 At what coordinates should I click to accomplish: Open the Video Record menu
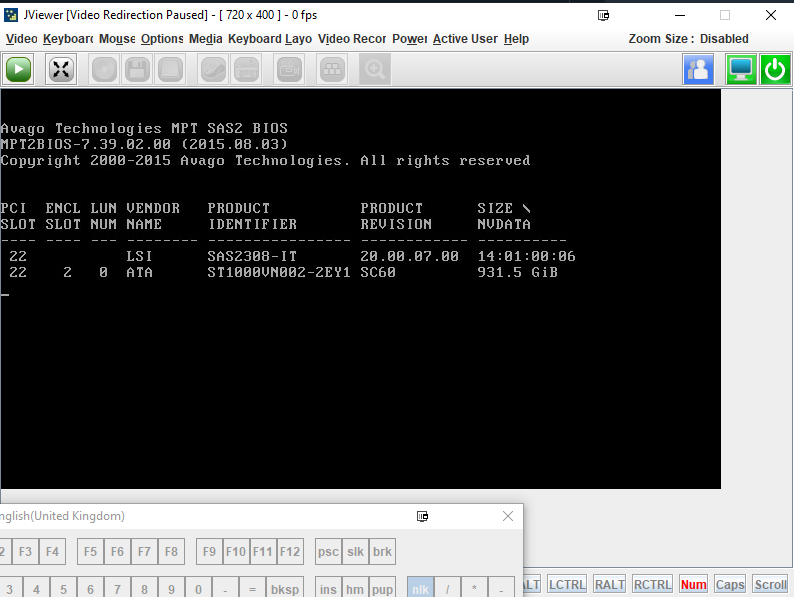(x=352, y=39)
